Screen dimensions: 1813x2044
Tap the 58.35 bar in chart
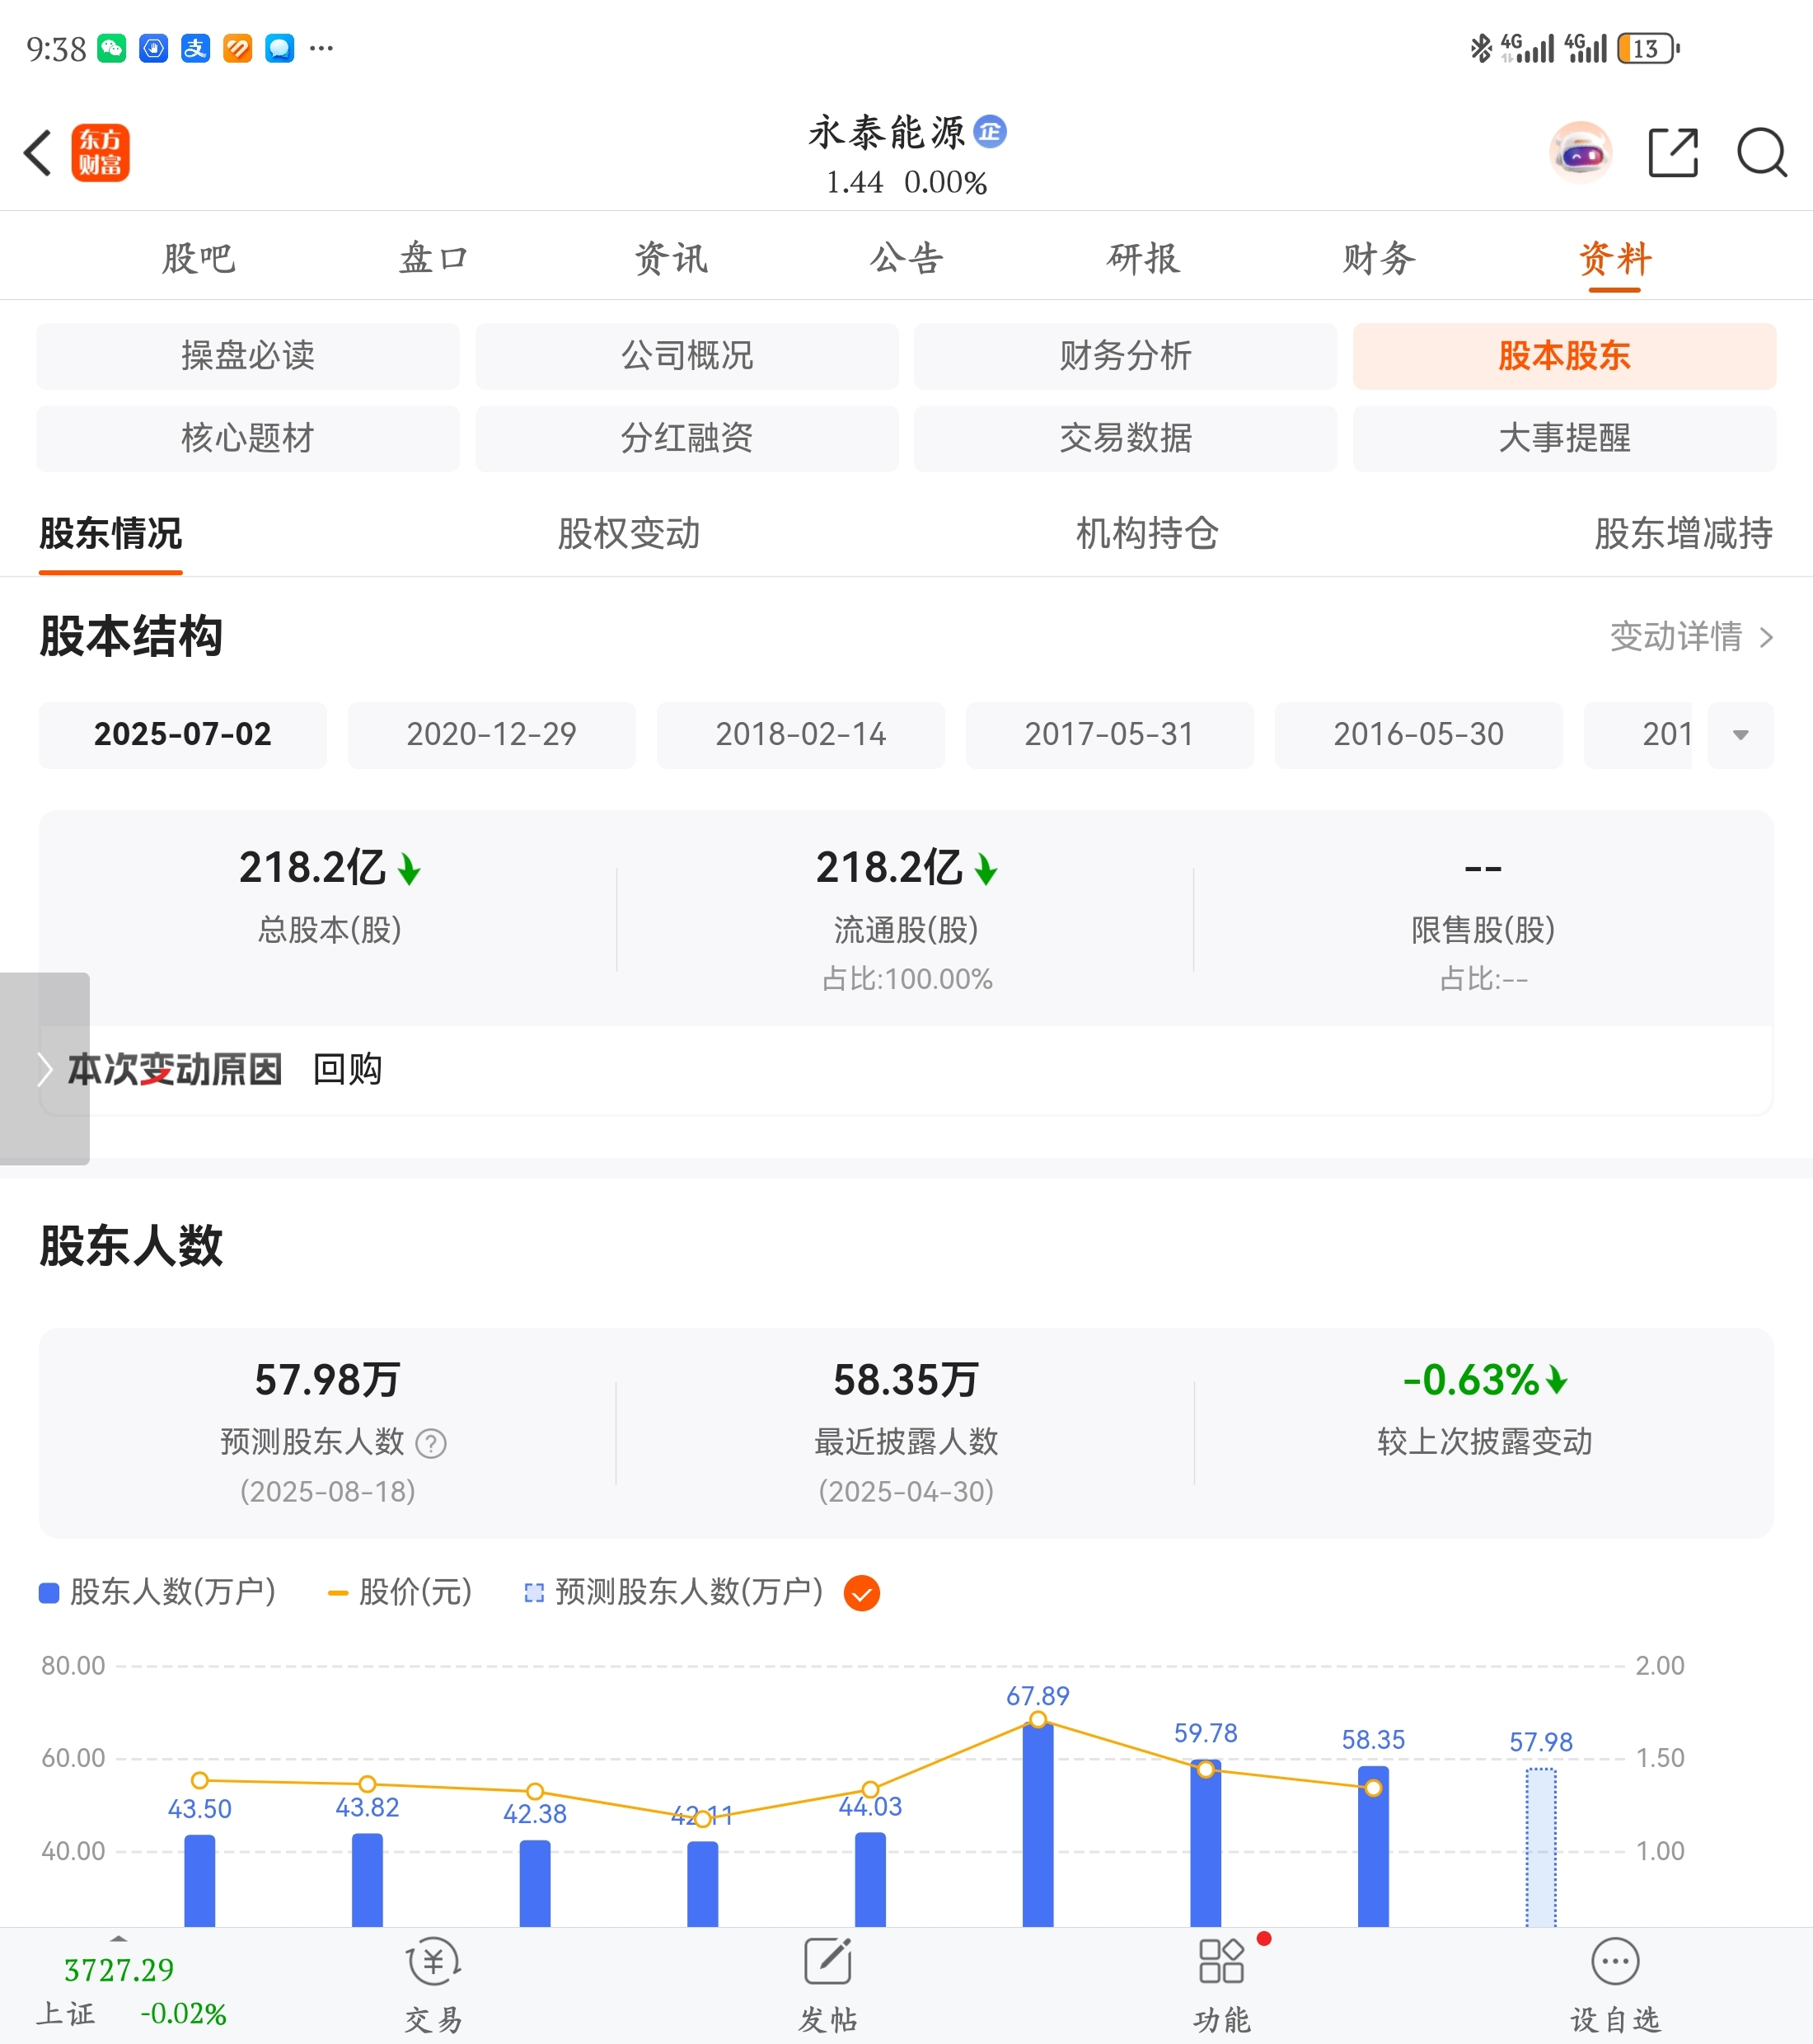[1373, 1846]
